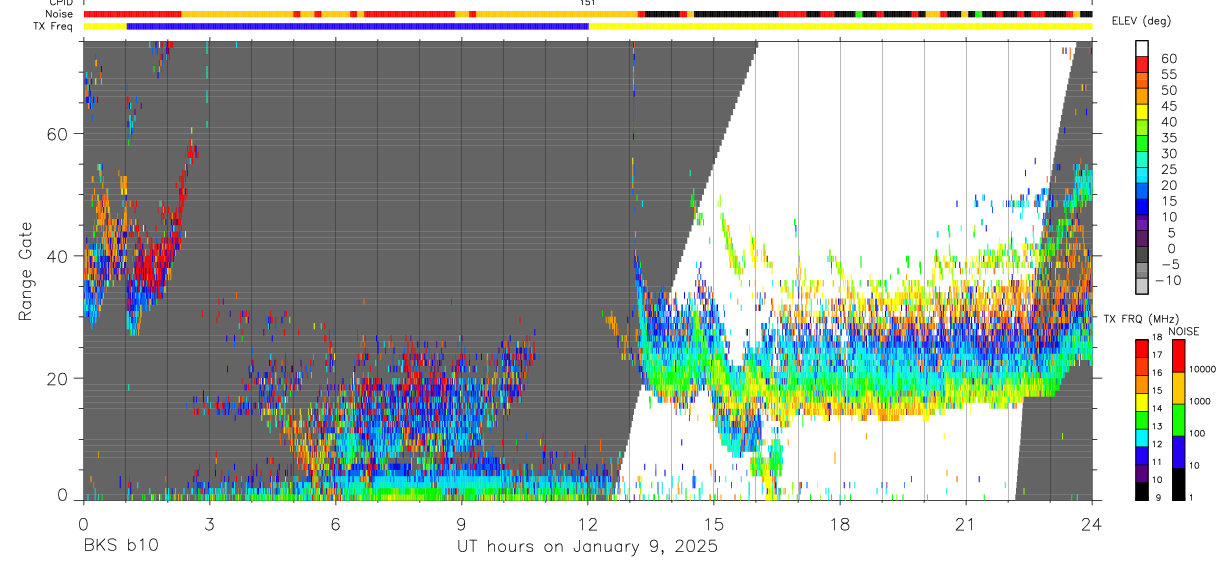
Task: Click the "10000" tick on the NOISE legend
Action: coord(1205,370)
